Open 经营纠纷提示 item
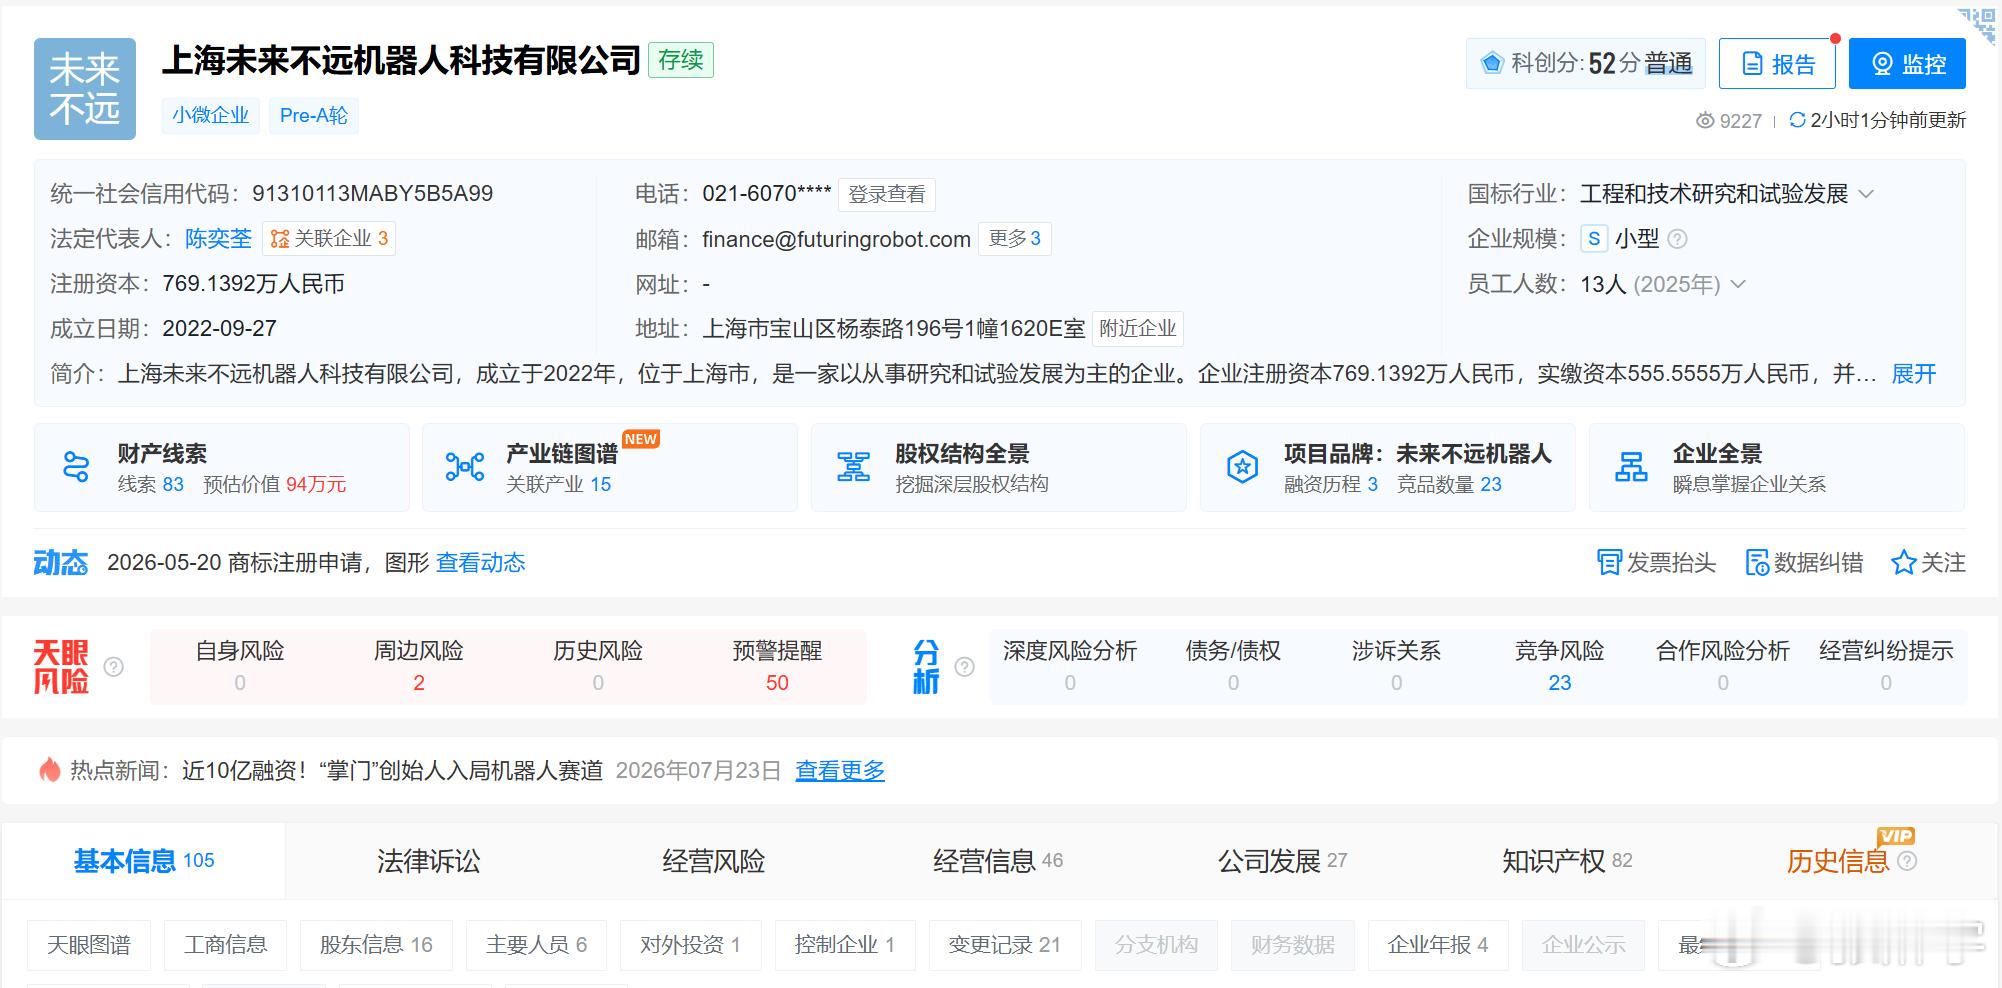Screen dimensions: 2002x988 (x=1886, y=667)
